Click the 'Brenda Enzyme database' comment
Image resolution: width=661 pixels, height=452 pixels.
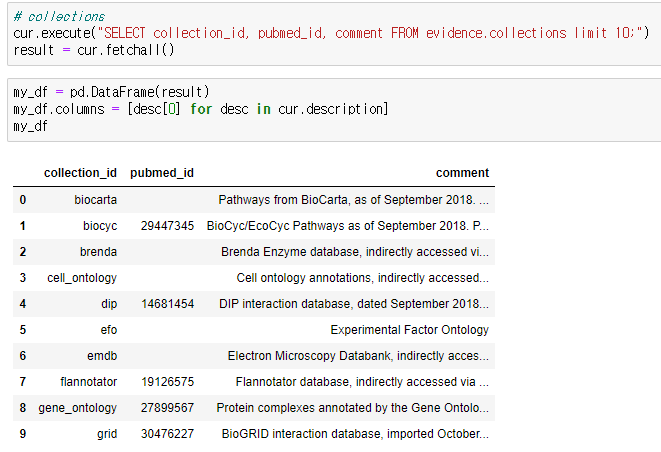click(355, 252)
